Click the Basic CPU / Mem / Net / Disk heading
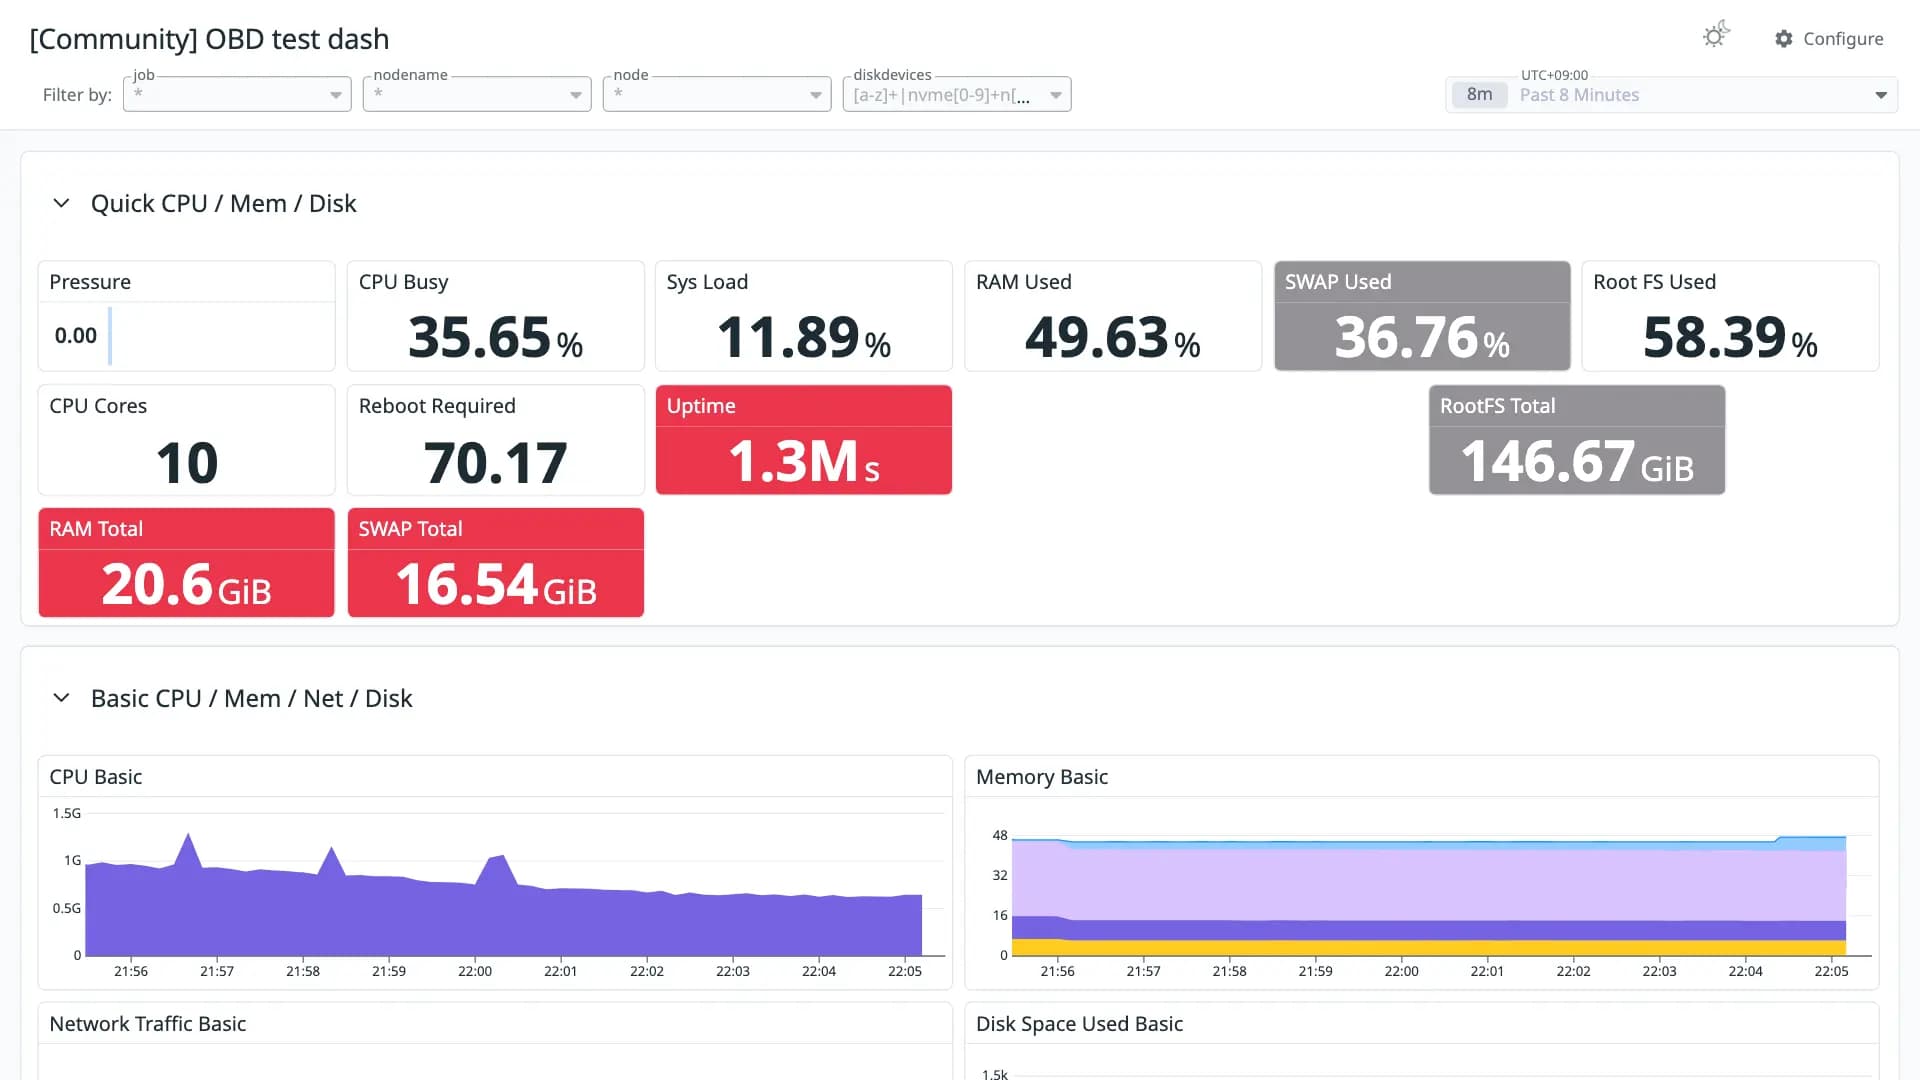This screenshot has height=1080, width=1920. 251,698
